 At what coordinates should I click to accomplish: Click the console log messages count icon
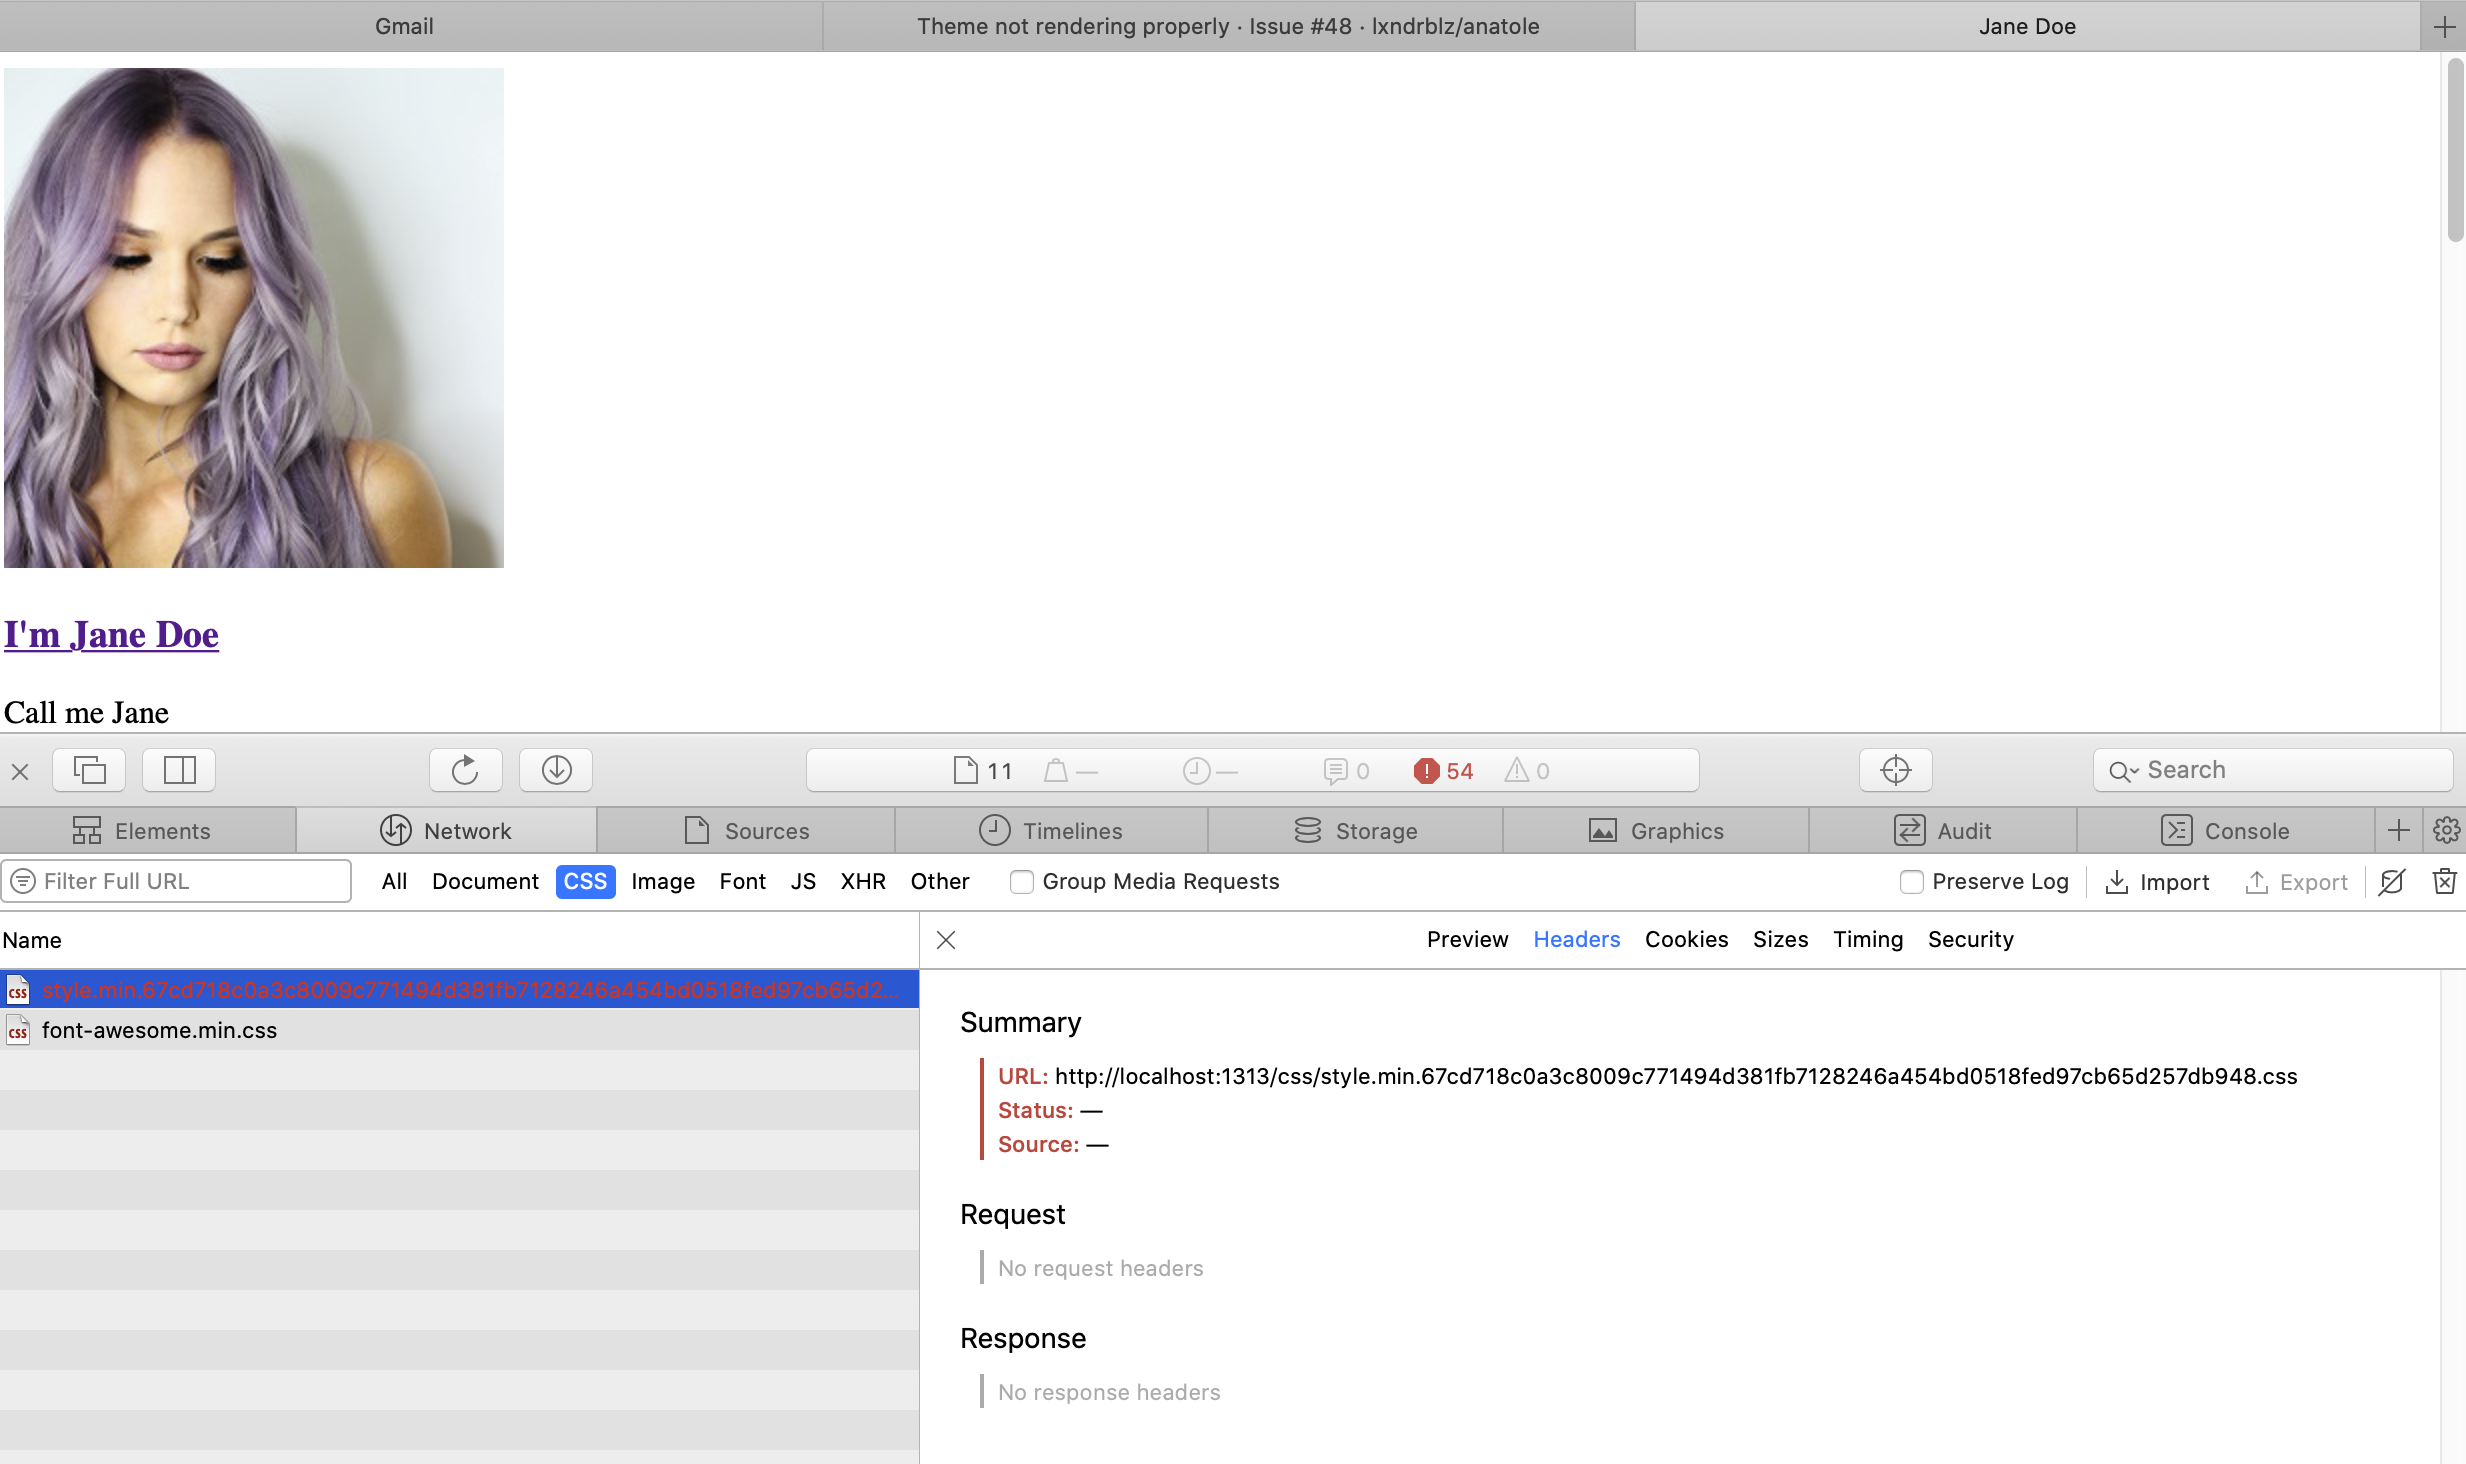click(1346, 771)
